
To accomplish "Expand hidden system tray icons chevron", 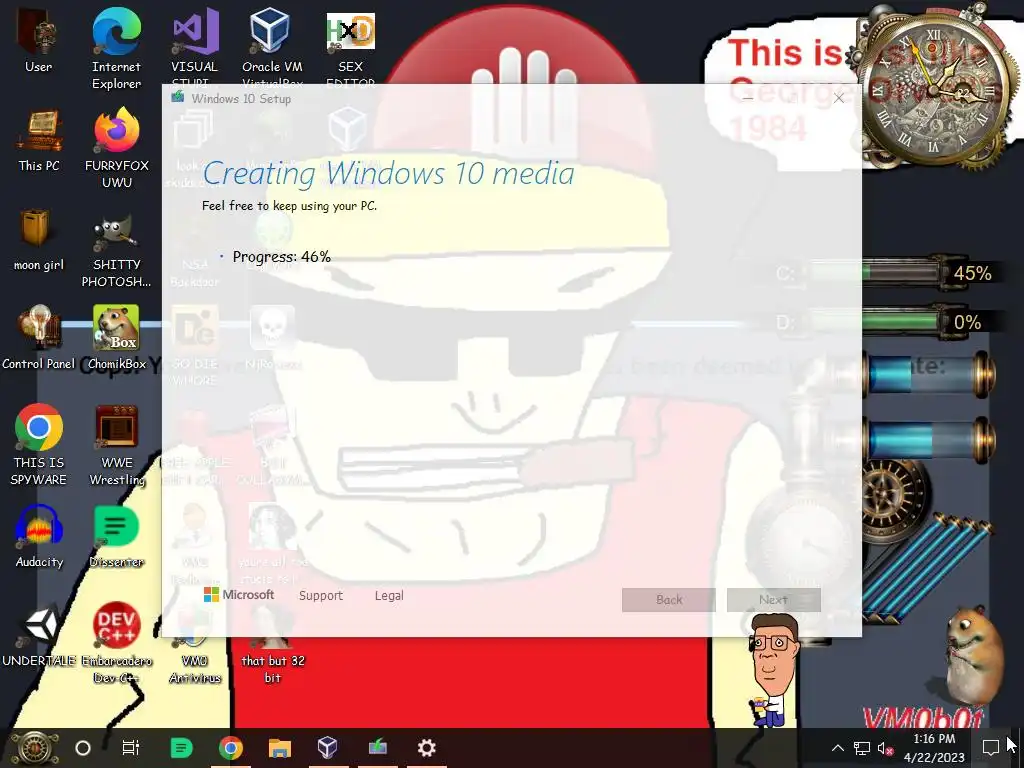I will pyautogui.click(x=837, y=748).
